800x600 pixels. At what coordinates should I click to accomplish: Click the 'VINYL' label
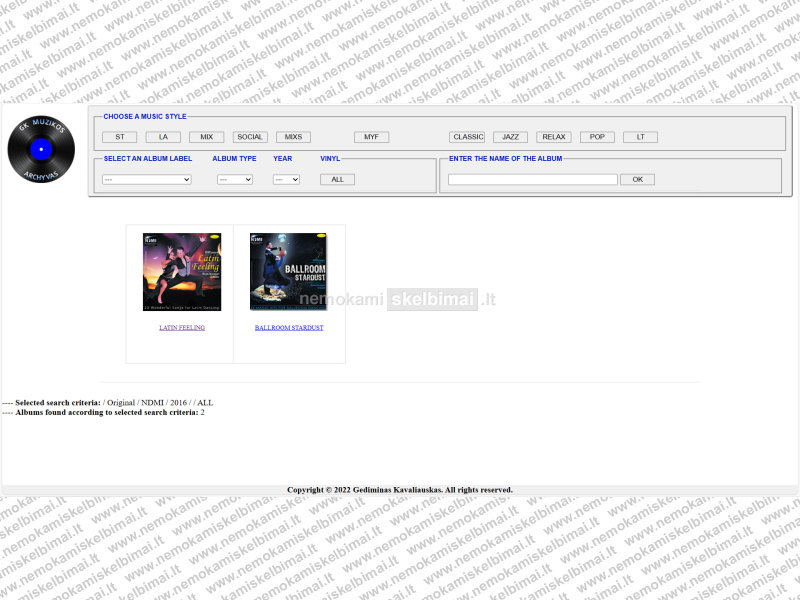pyautogui.click(x=330, y=159)
